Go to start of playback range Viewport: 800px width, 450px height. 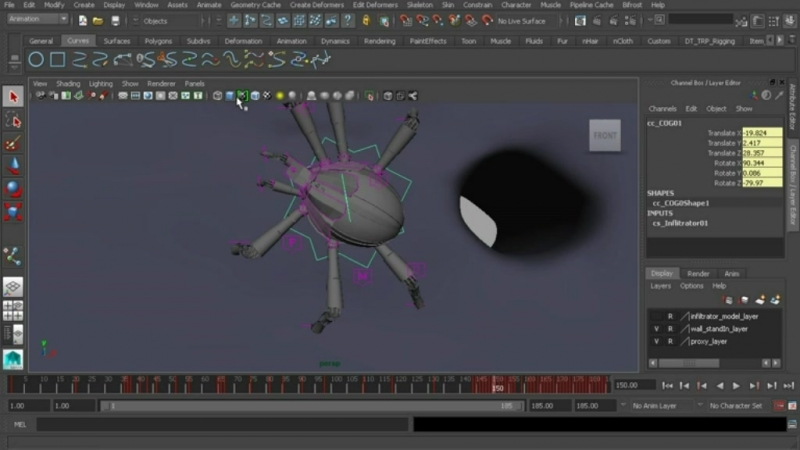tap(667, 386)
